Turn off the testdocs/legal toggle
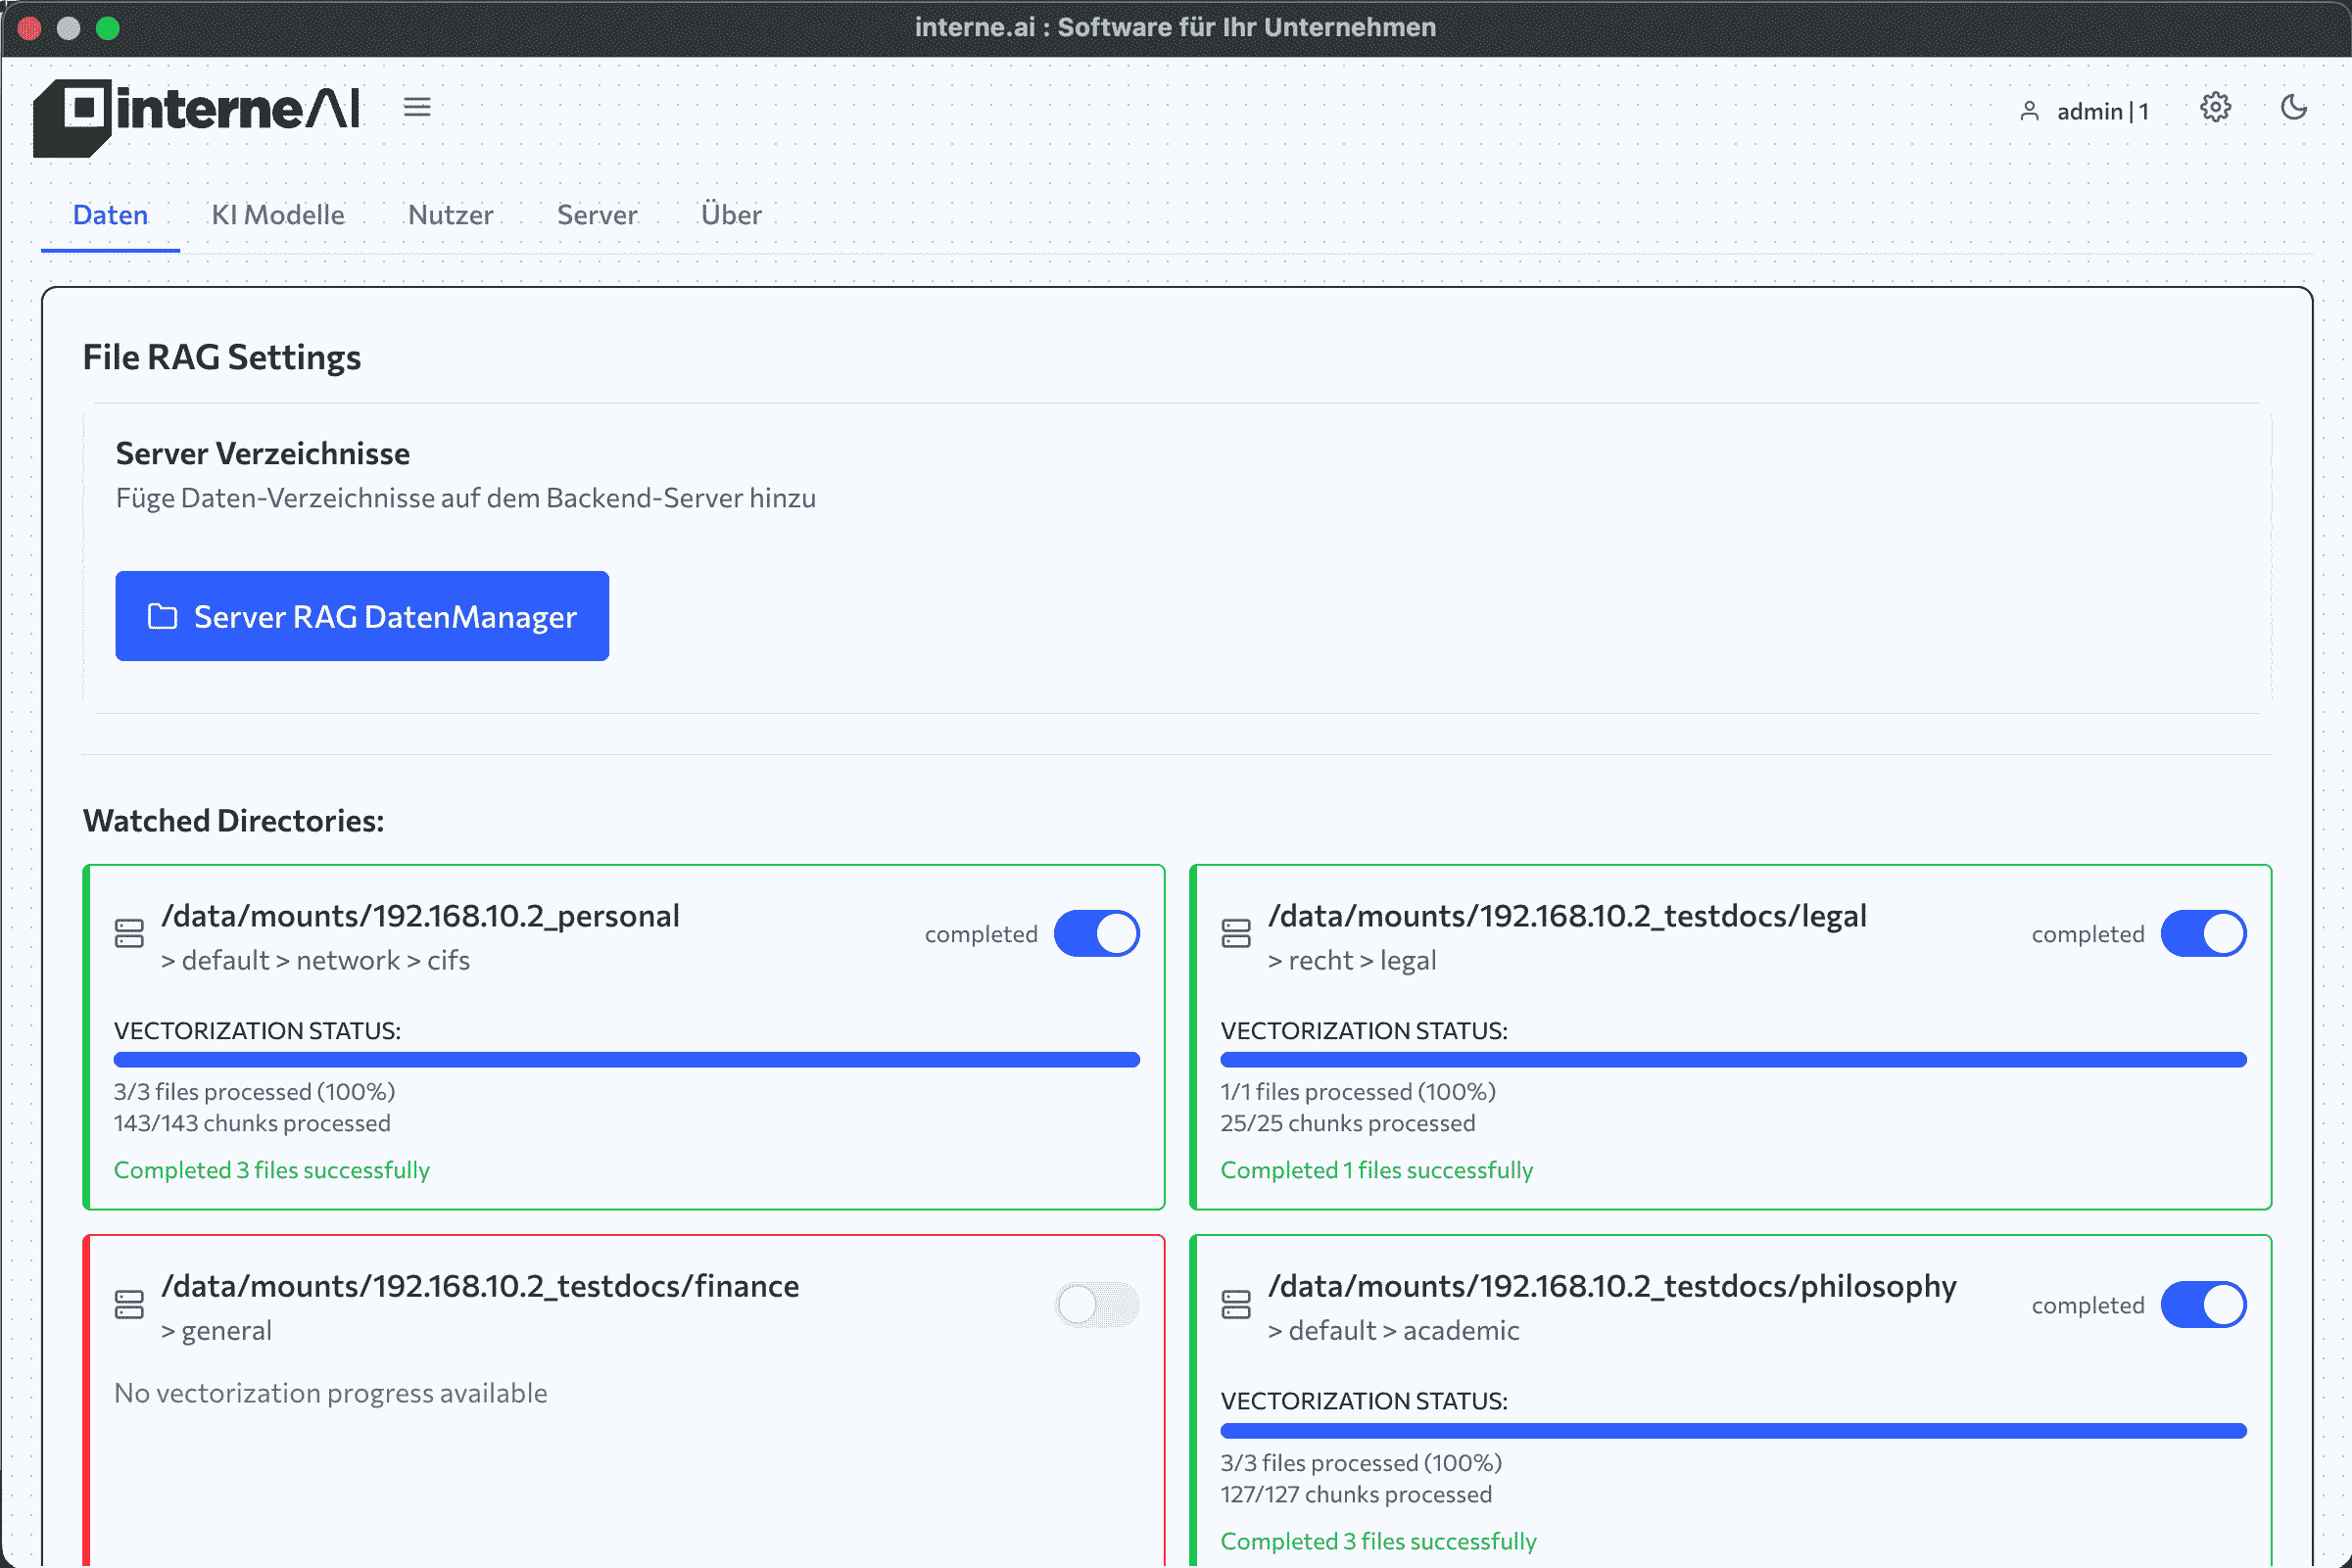Image resolution: width=2352 pixels, height=1568 pixels. pos(2203,933)
